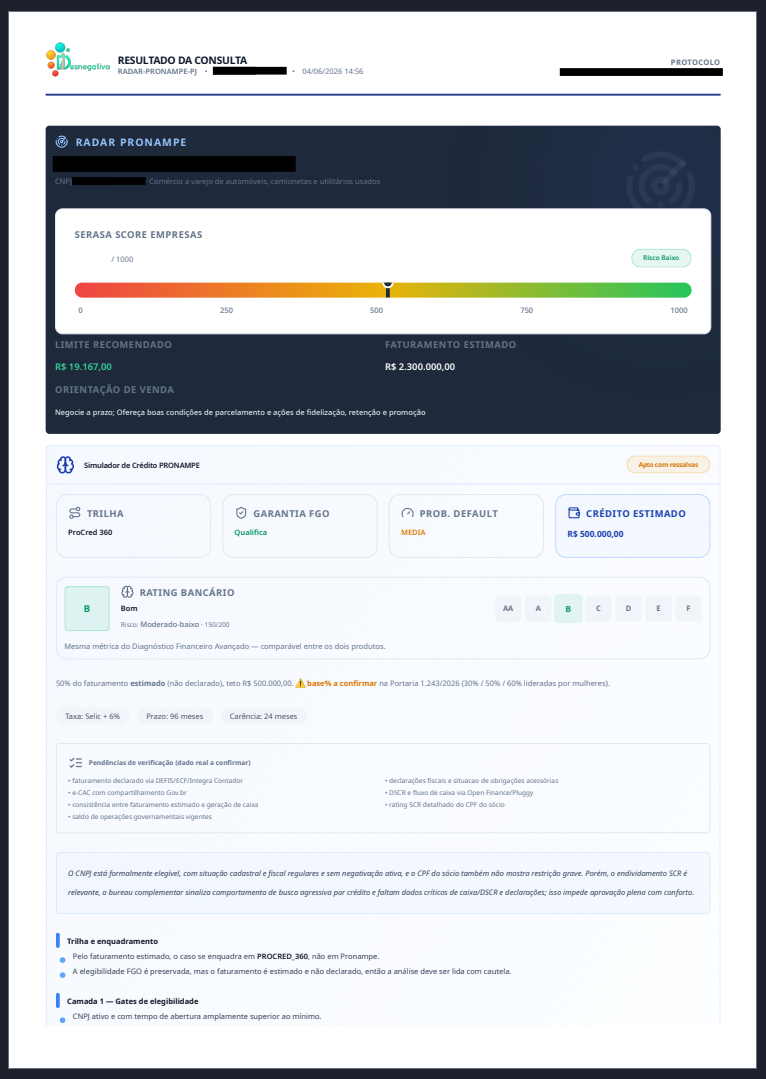This screenshot has width=766, height=1079.
Task: Click the brain icon next to RATING BANCÁRIO
Action: [x=127, y=592]
